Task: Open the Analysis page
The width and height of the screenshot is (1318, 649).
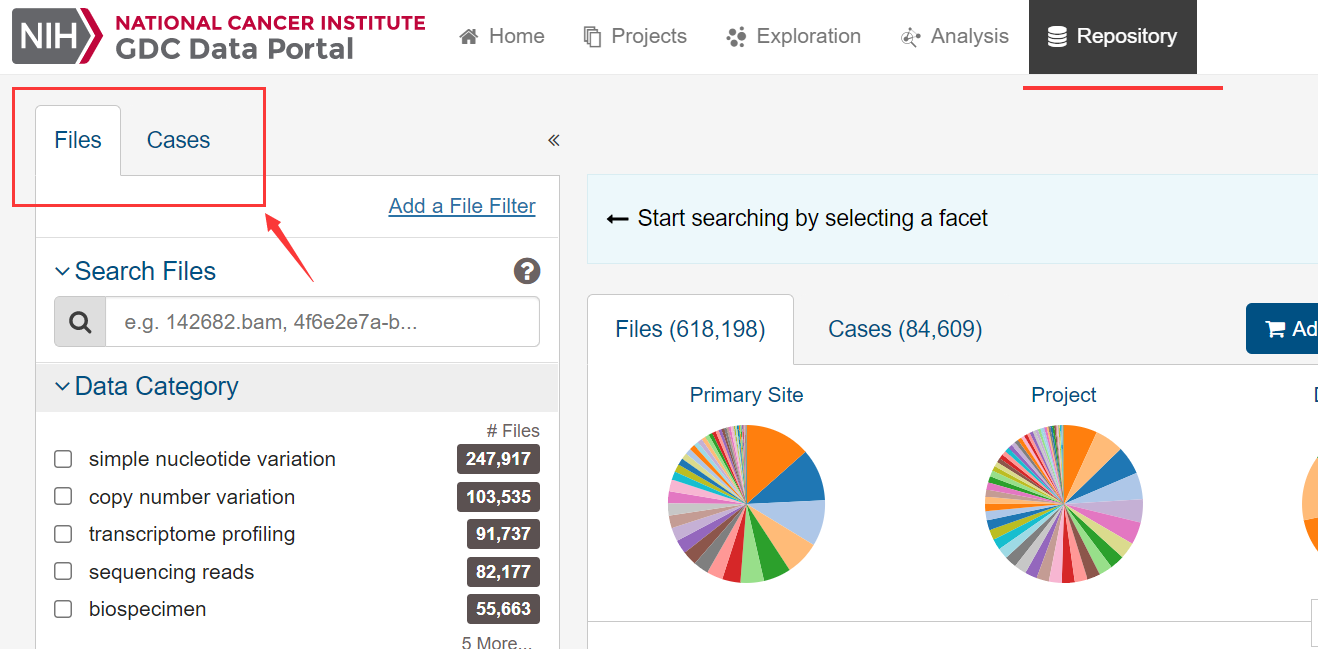Action: pyautogui.click(x=954, y=37)
